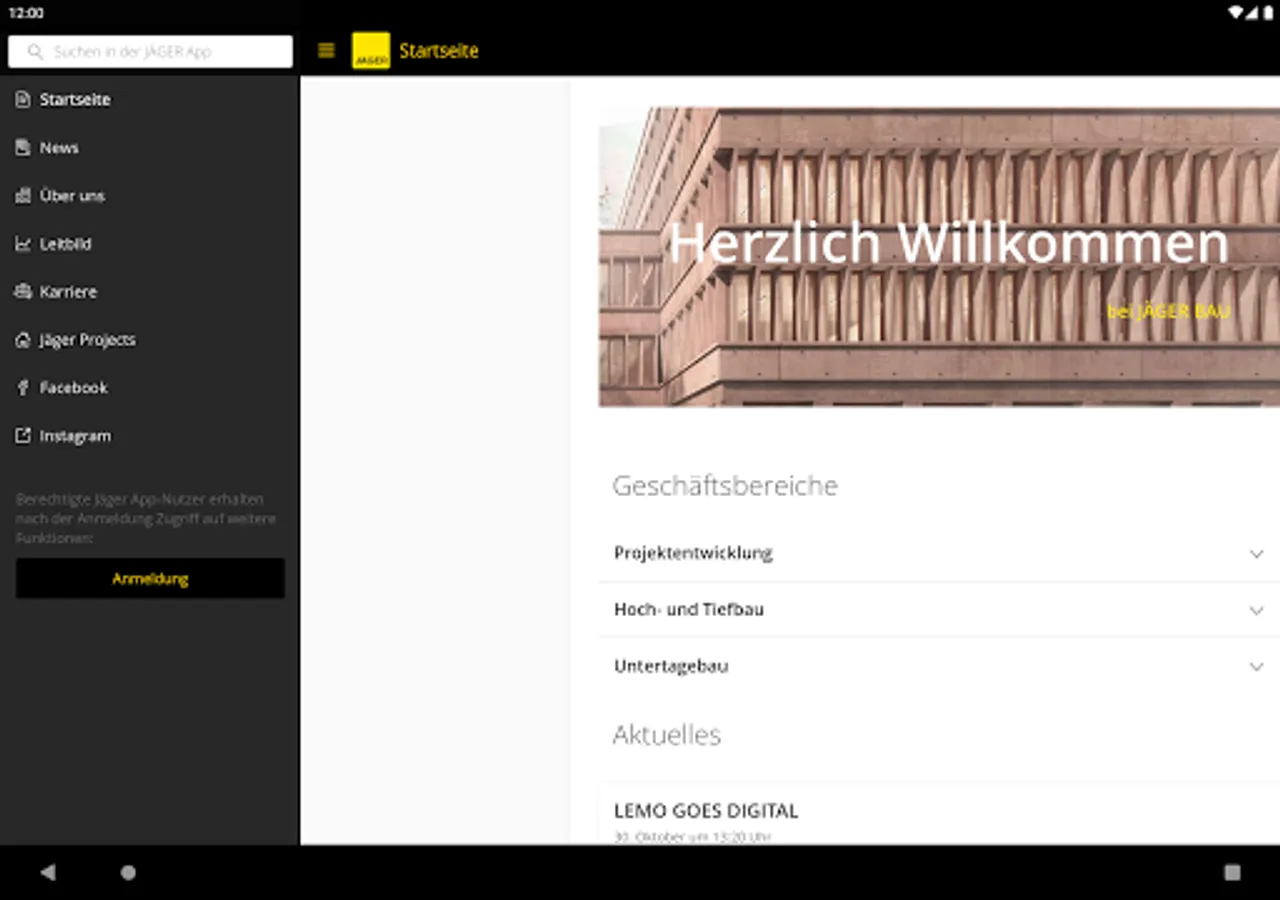Focus the 'Suchen in der JÄGER App' field
This screenshot has width=1280, height=900.
pos(150,52)
